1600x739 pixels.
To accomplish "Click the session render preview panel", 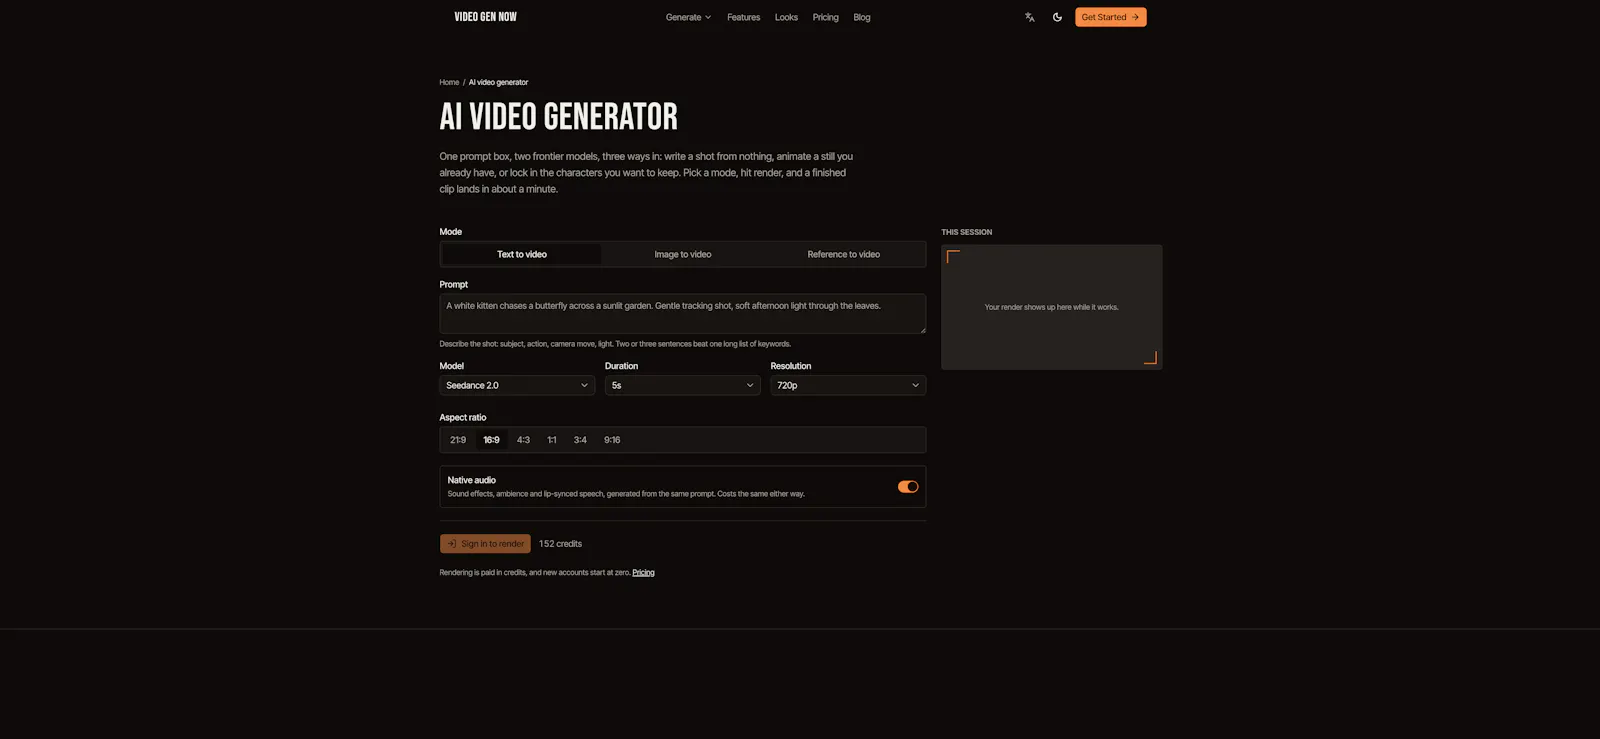I will 1051,307.
